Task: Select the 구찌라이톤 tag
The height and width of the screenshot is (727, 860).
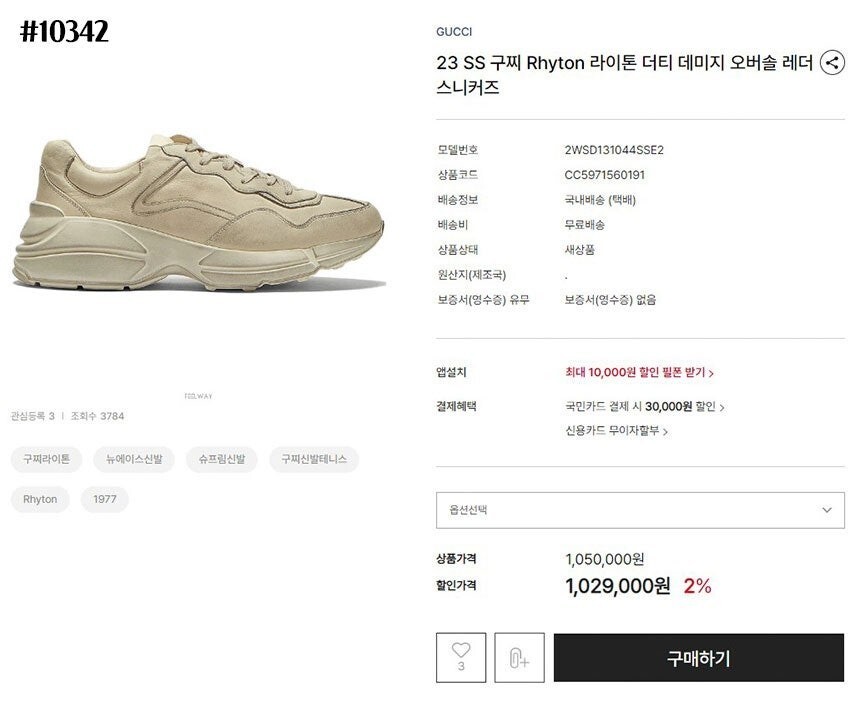Action: pos(46,459)
